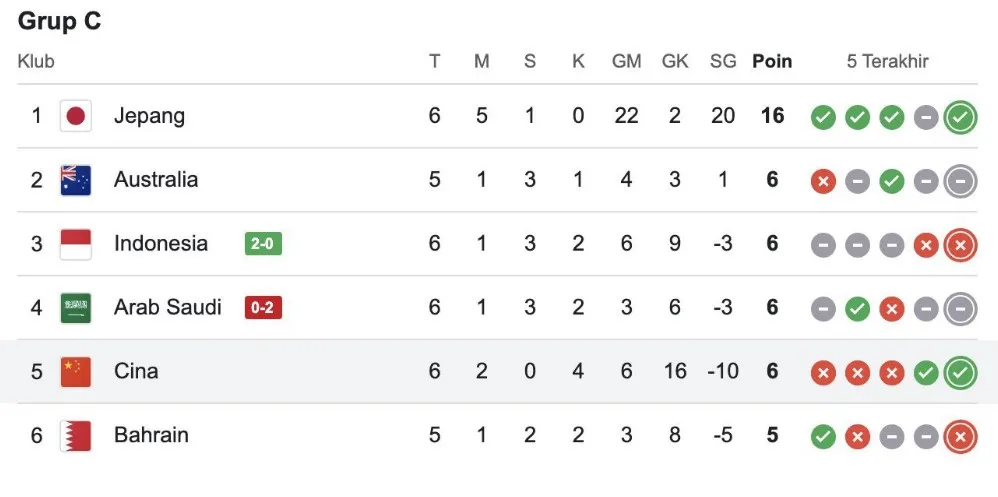Viewport: 998px width, 497px height.
Task: Click the Indonesia flag icon
Action: (x=75, y=244)
